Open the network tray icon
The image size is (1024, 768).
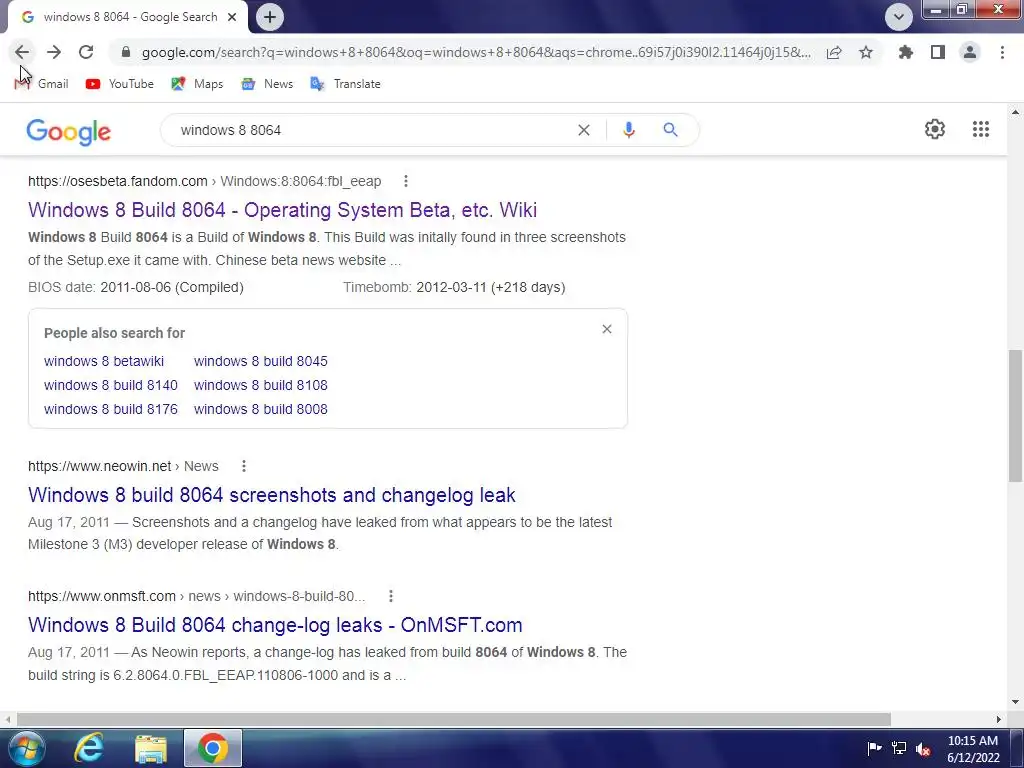point(899,748)
